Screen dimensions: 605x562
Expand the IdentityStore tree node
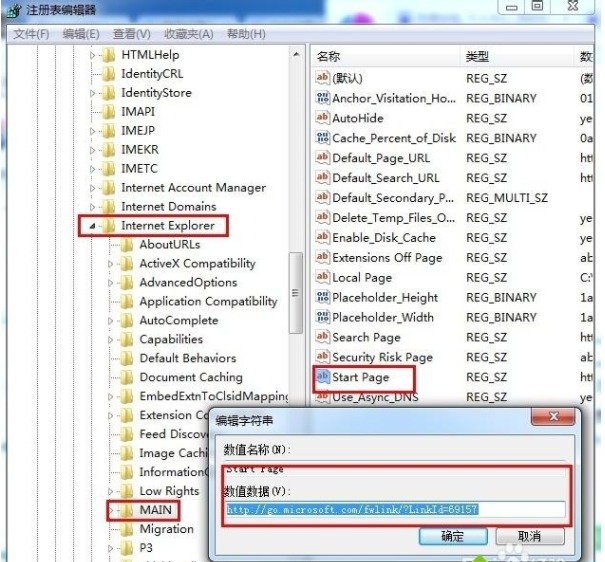click(92, 93)
